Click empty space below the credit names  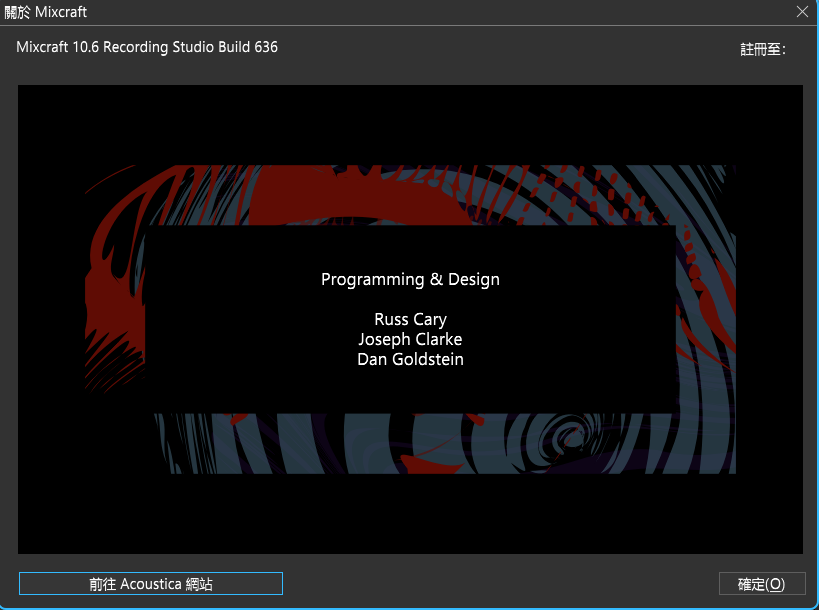tap(410, 390)
